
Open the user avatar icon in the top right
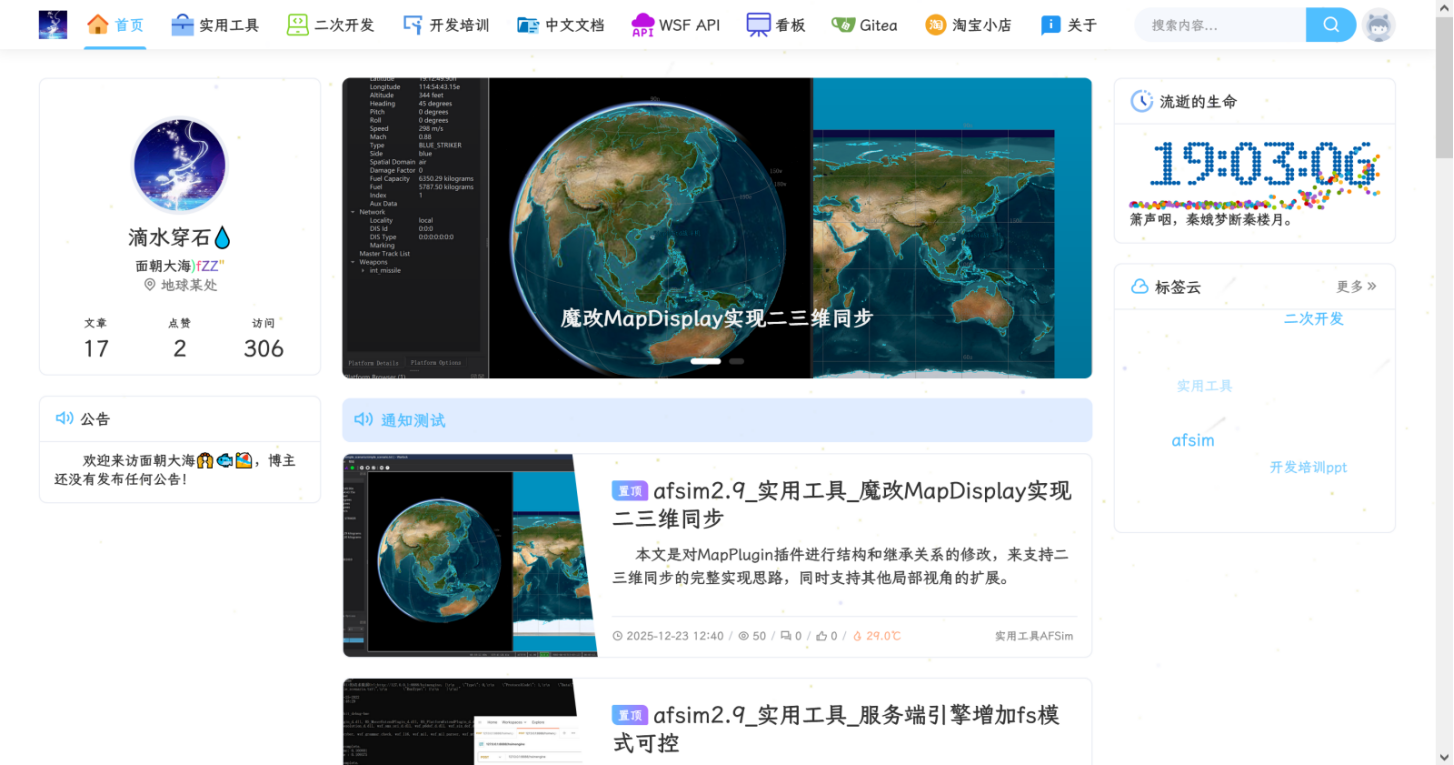tap(1379, 25)
